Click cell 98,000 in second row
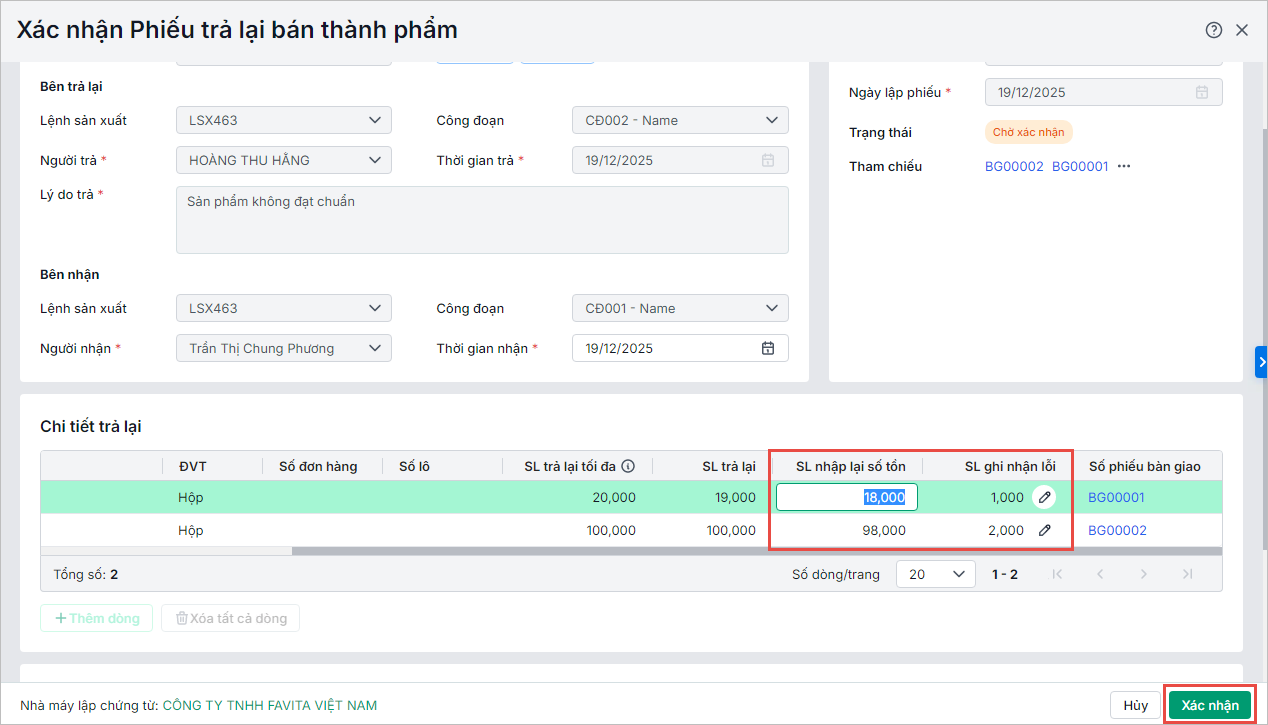 pyautogui.click(x=847, y=530)
